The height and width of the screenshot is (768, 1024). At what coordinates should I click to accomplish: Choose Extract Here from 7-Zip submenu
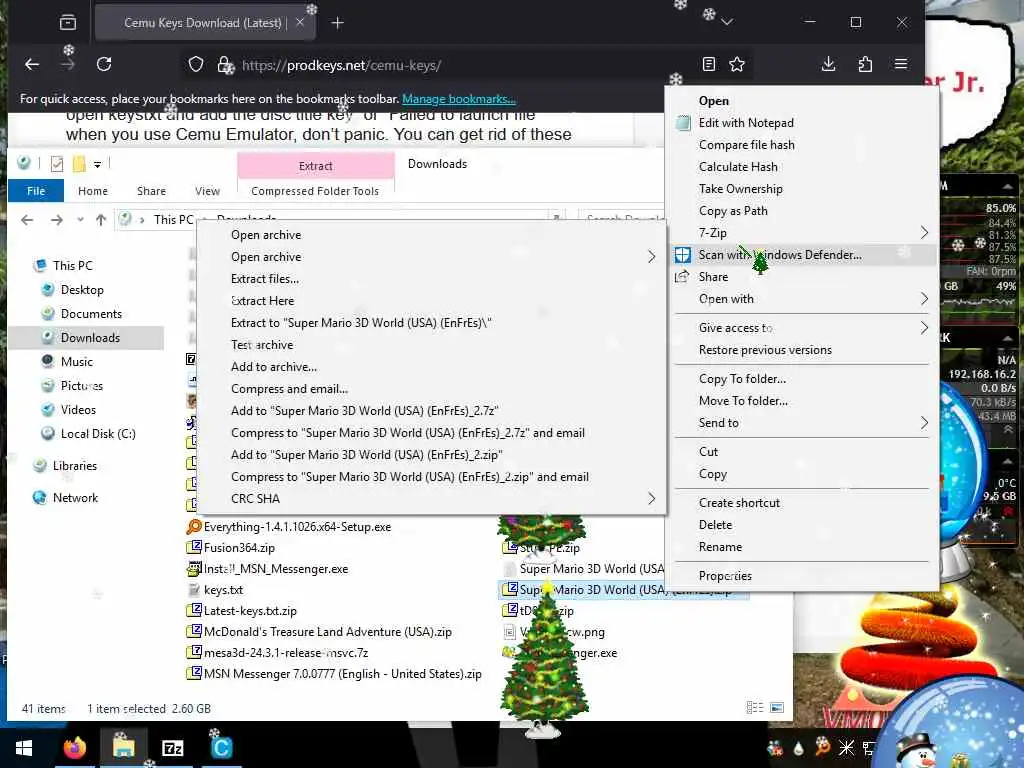click(432, 301)
